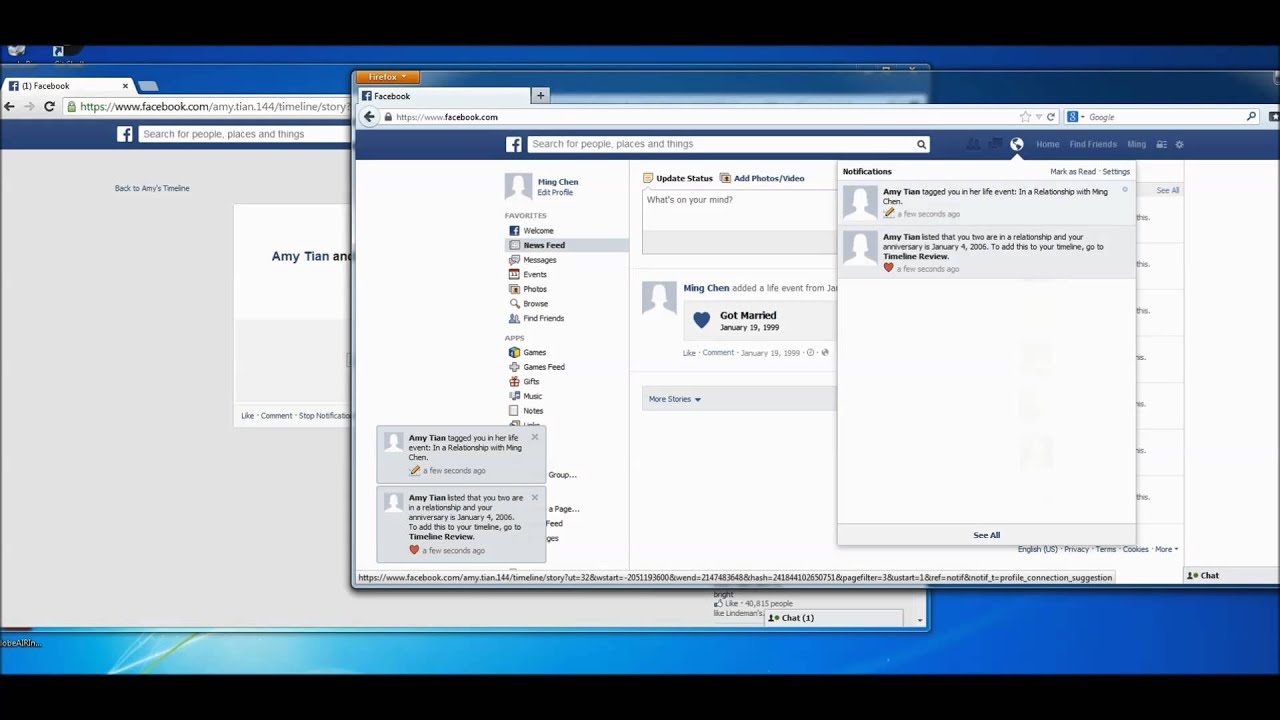Focus Facebook search in Chrome window

point(245,134)
